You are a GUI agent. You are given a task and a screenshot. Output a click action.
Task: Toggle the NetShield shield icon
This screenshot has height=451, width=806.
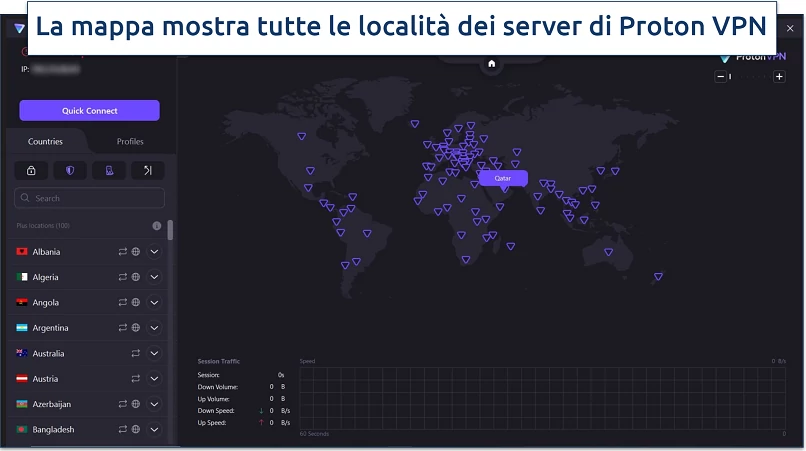click(70, 171)
